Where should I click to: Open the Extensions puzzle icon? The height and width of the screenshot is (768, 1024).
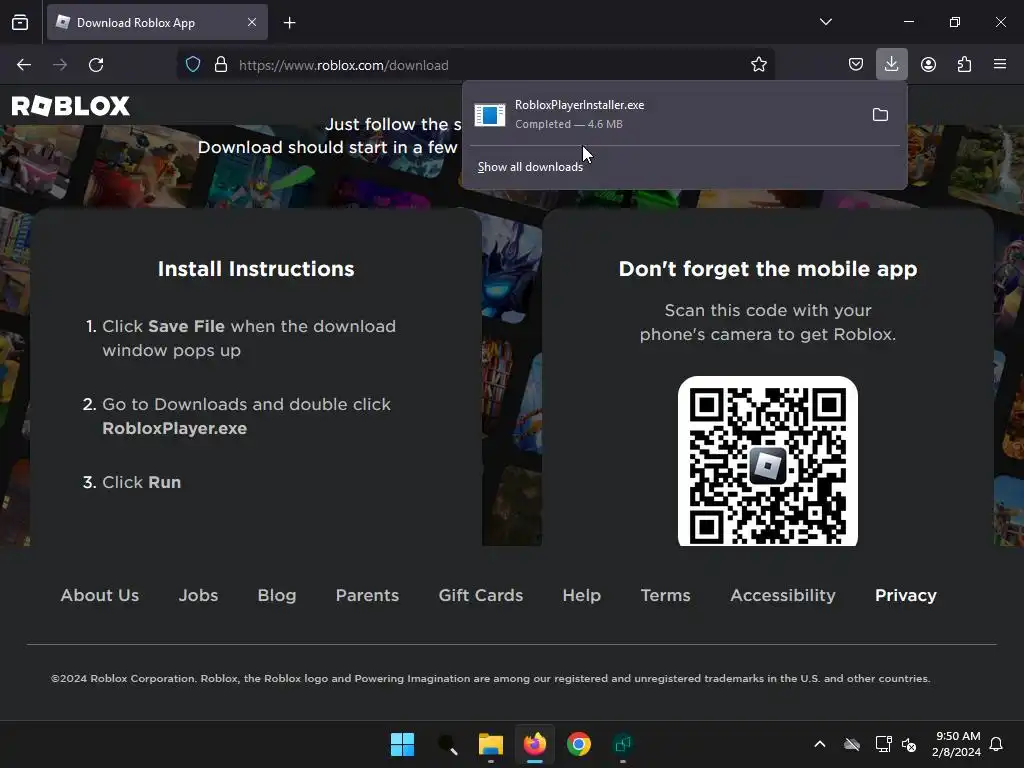click(964, 65)
